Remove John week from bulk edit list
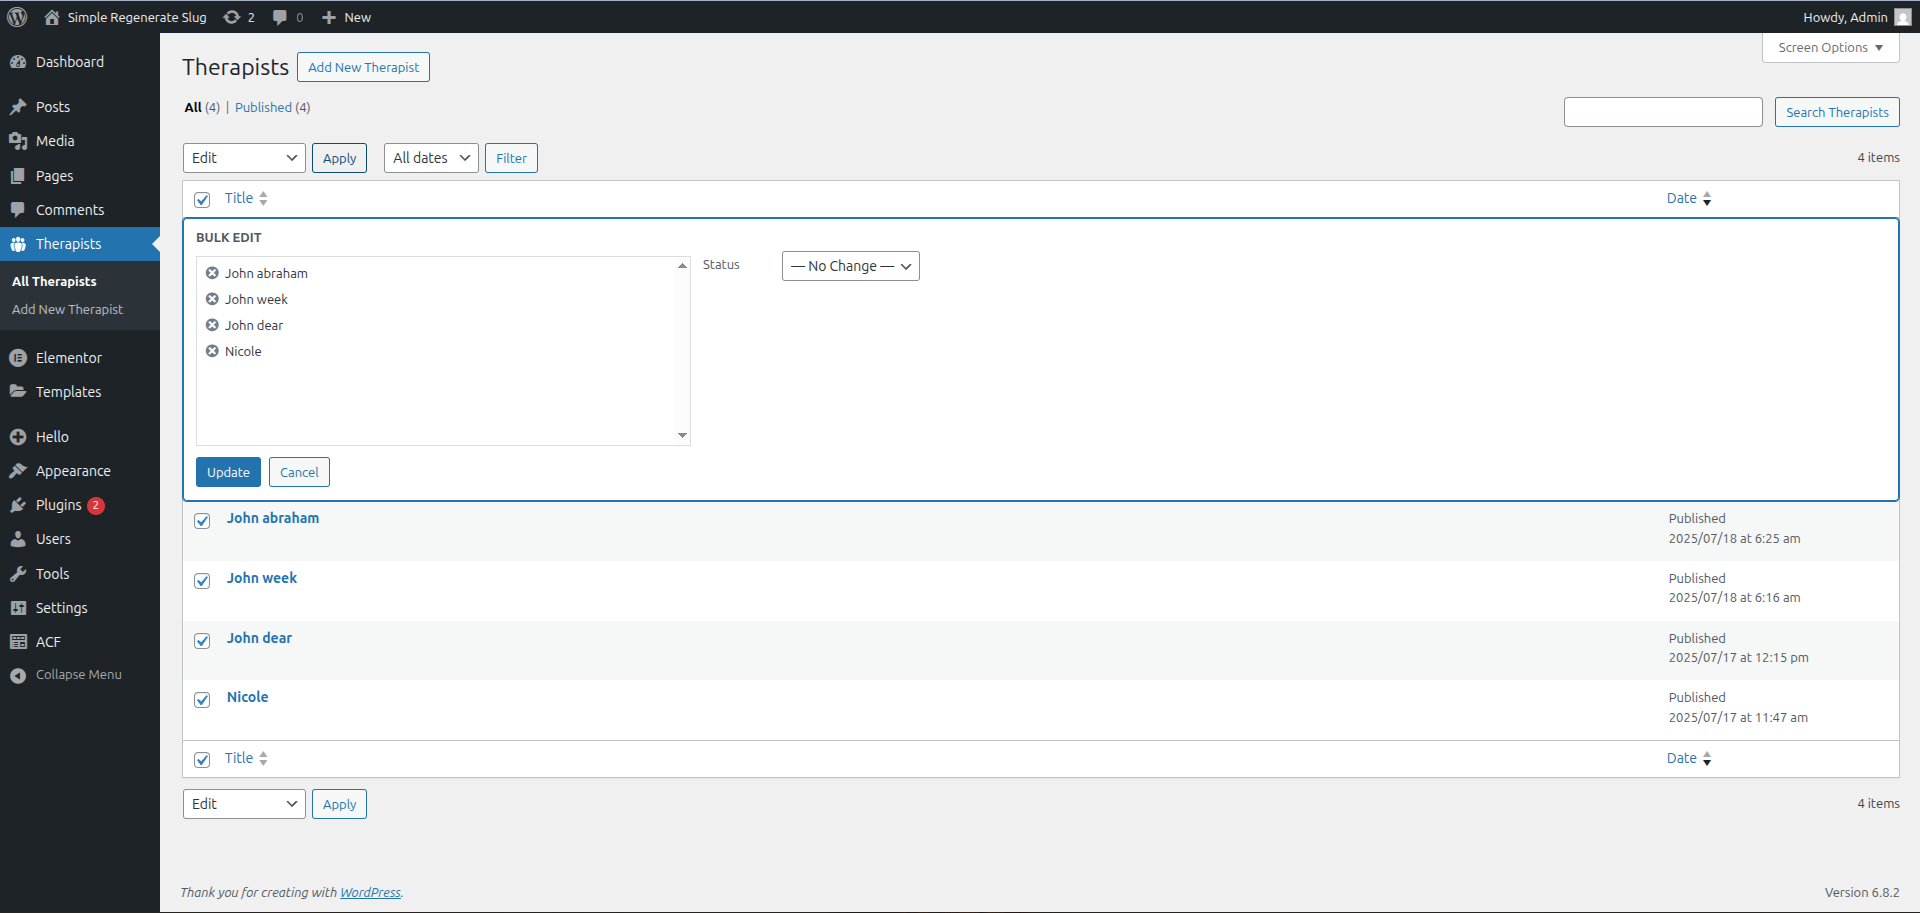Viewport: 1920px width, 913px height. [x=212, y=299]
